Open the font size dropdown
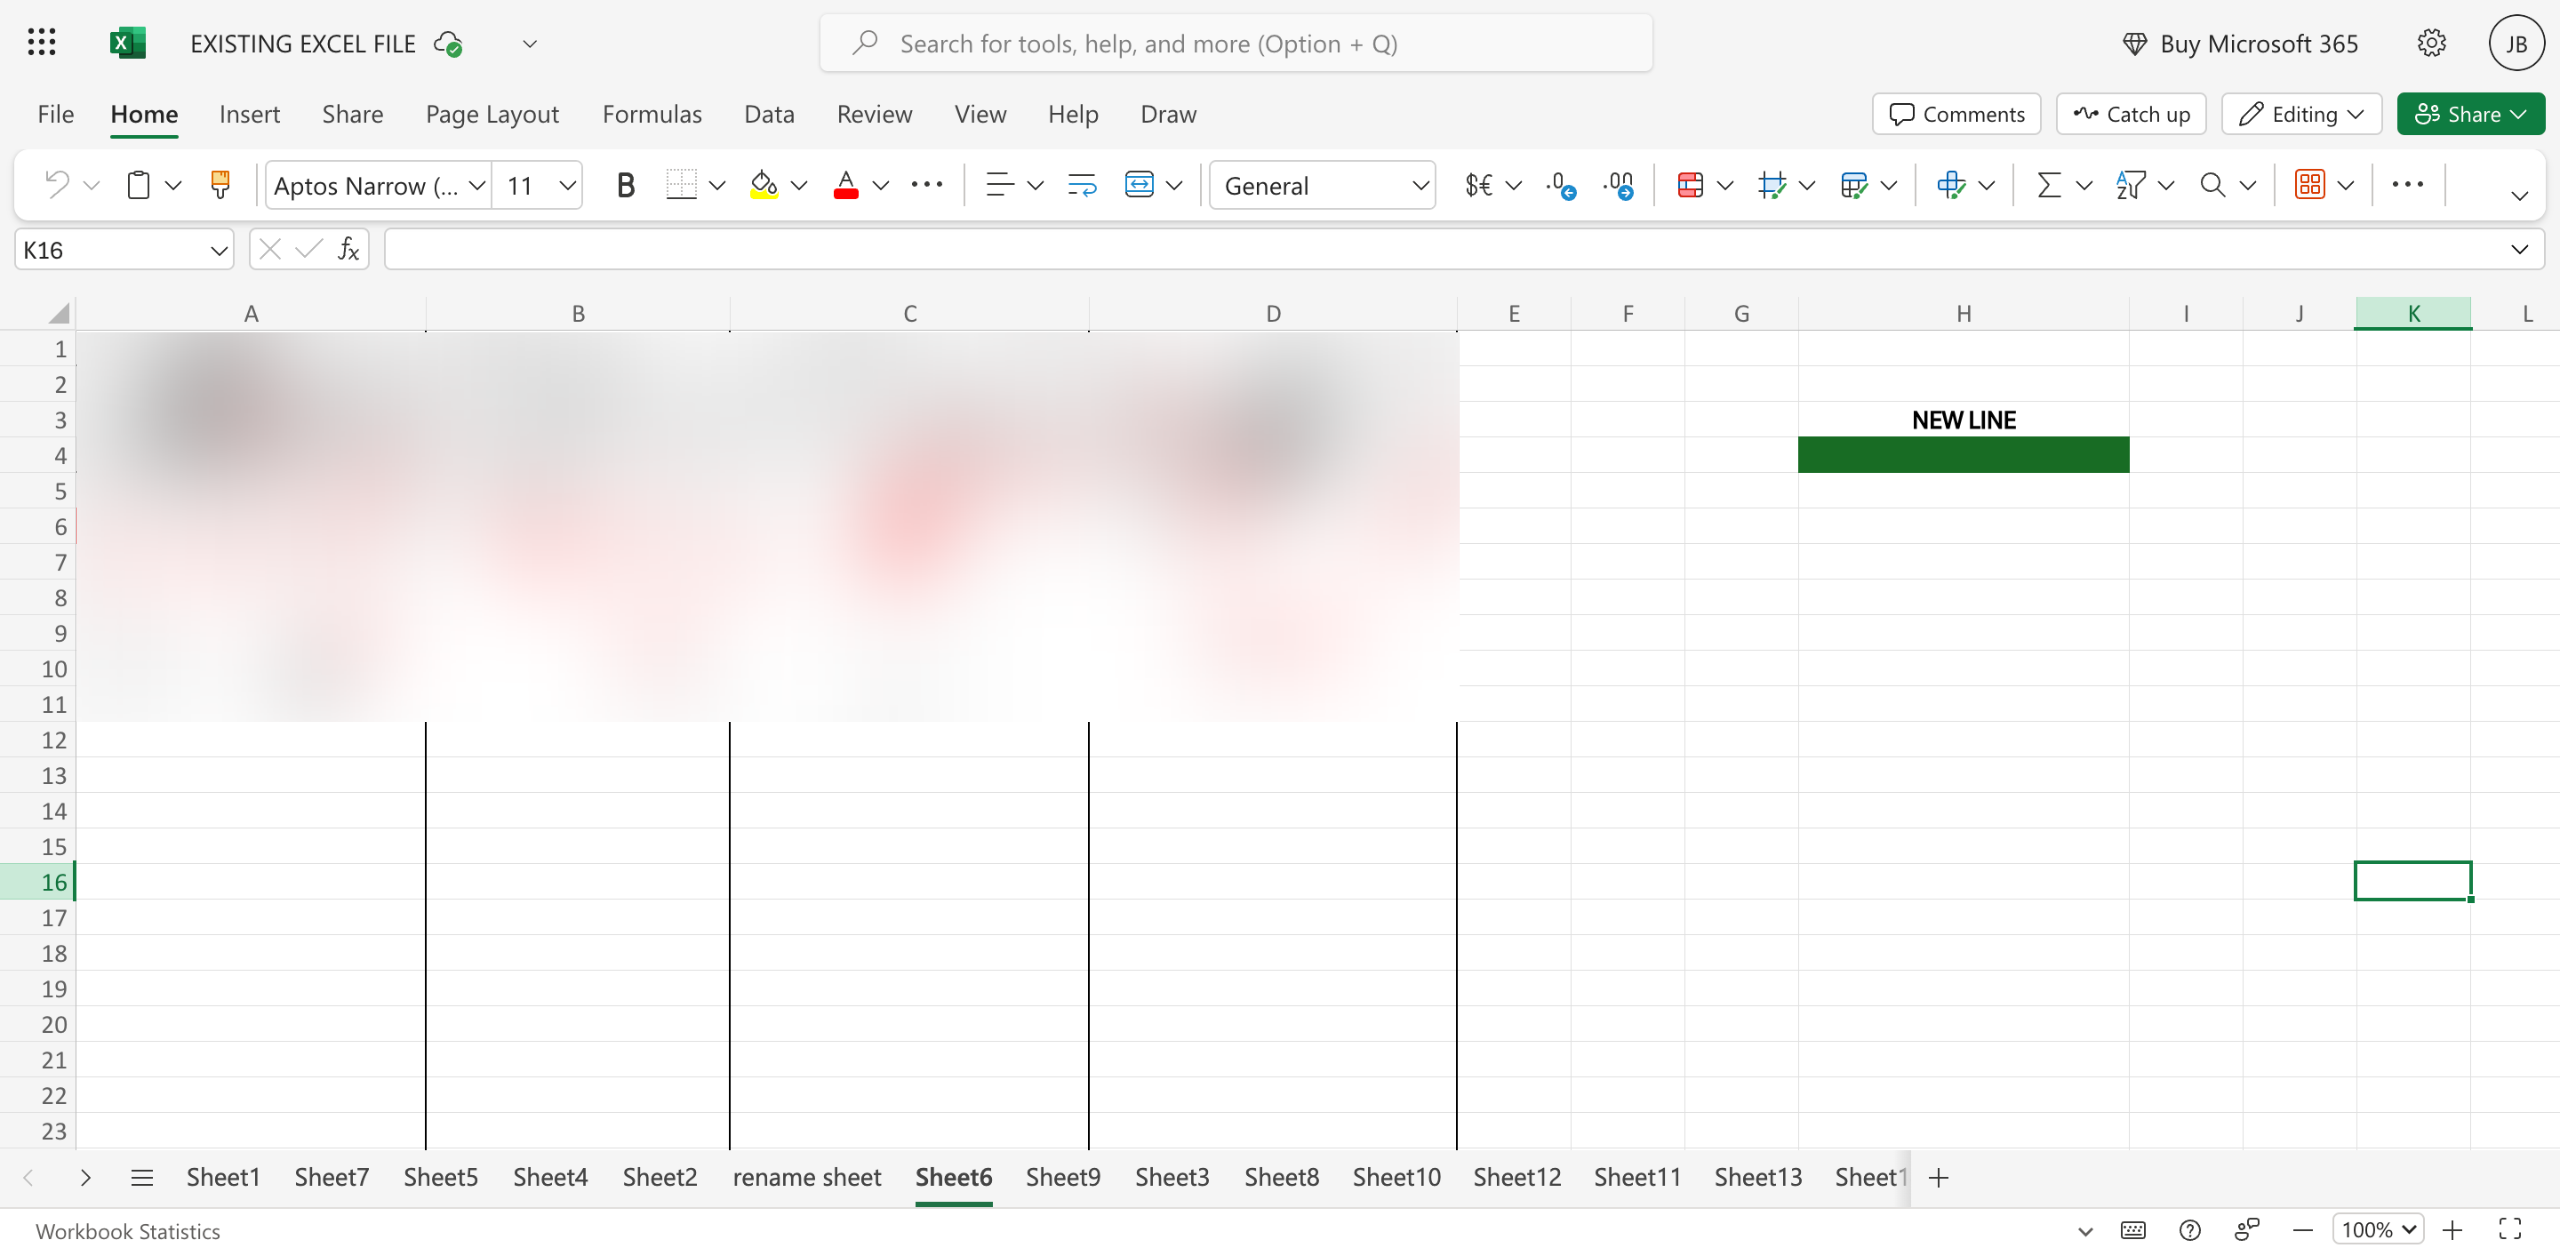Image resolution: width=2560 pixels, height=1248 pixels. pyautogui.click(x=567, y=185)
